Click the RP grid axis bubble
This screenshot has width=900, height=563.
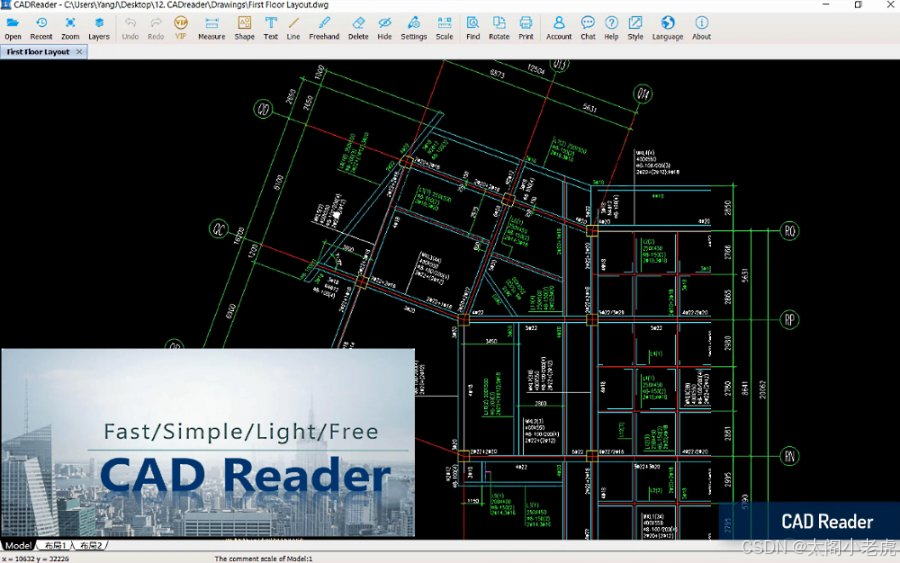[x=790, y=320]
